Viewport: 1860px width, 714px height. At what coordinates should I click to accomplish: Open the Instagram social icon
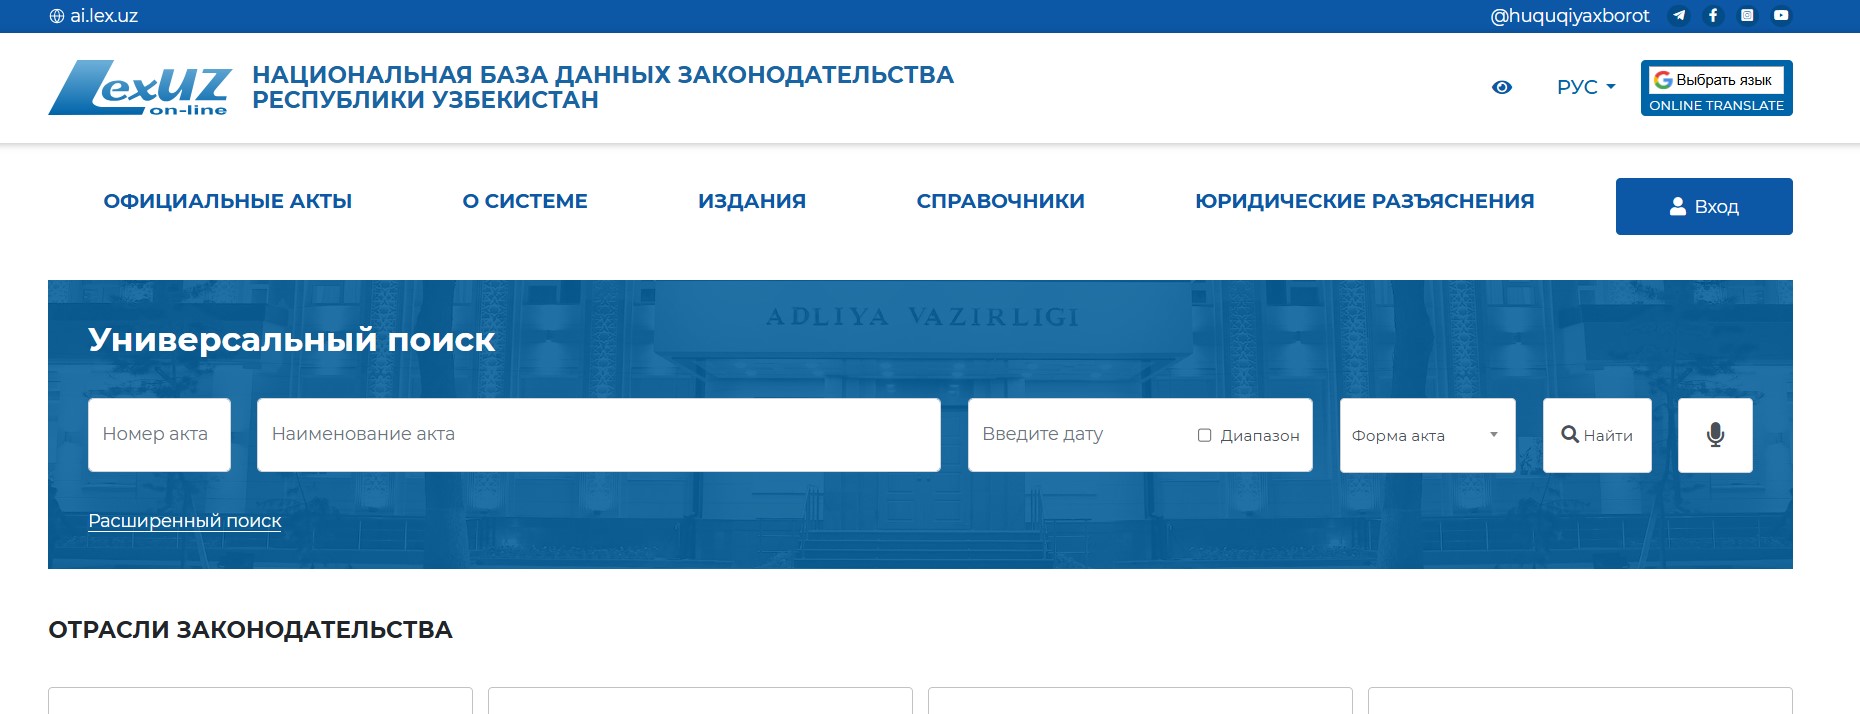tap(1747, 15)
